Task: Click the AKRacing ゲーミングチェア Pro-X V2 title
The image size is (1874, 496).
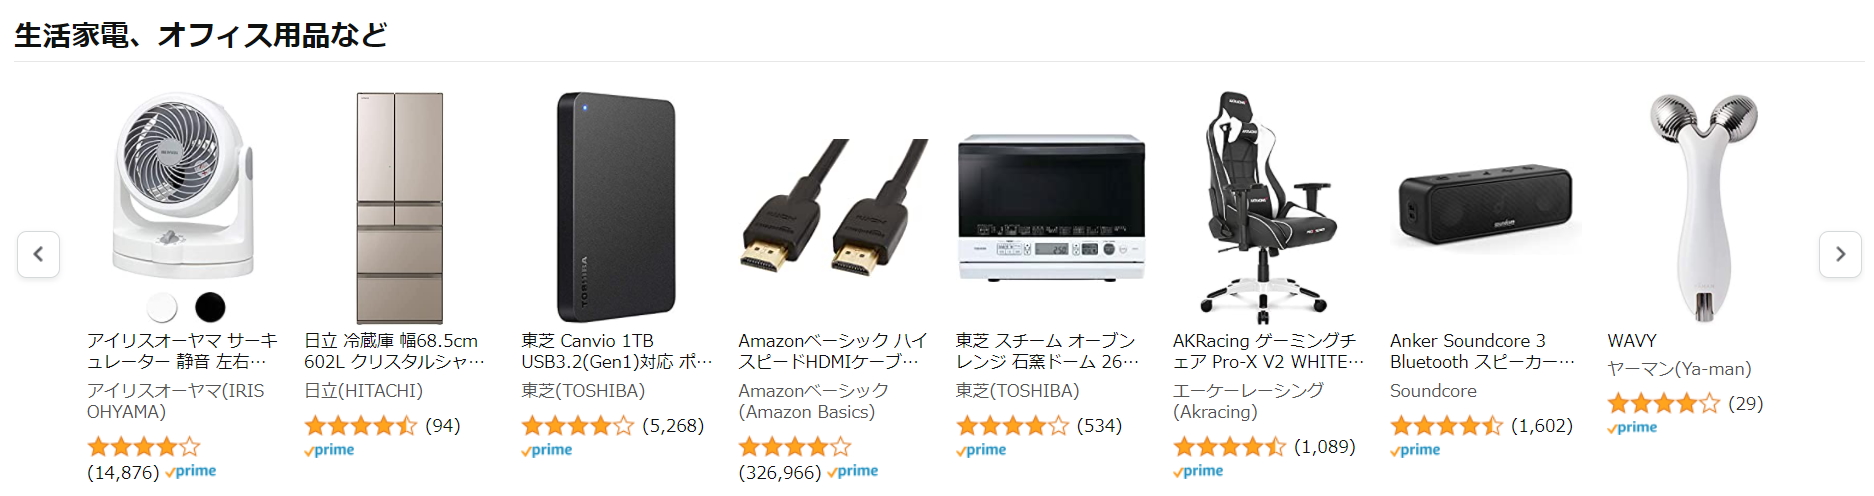Action: [x=1268, y=351]
